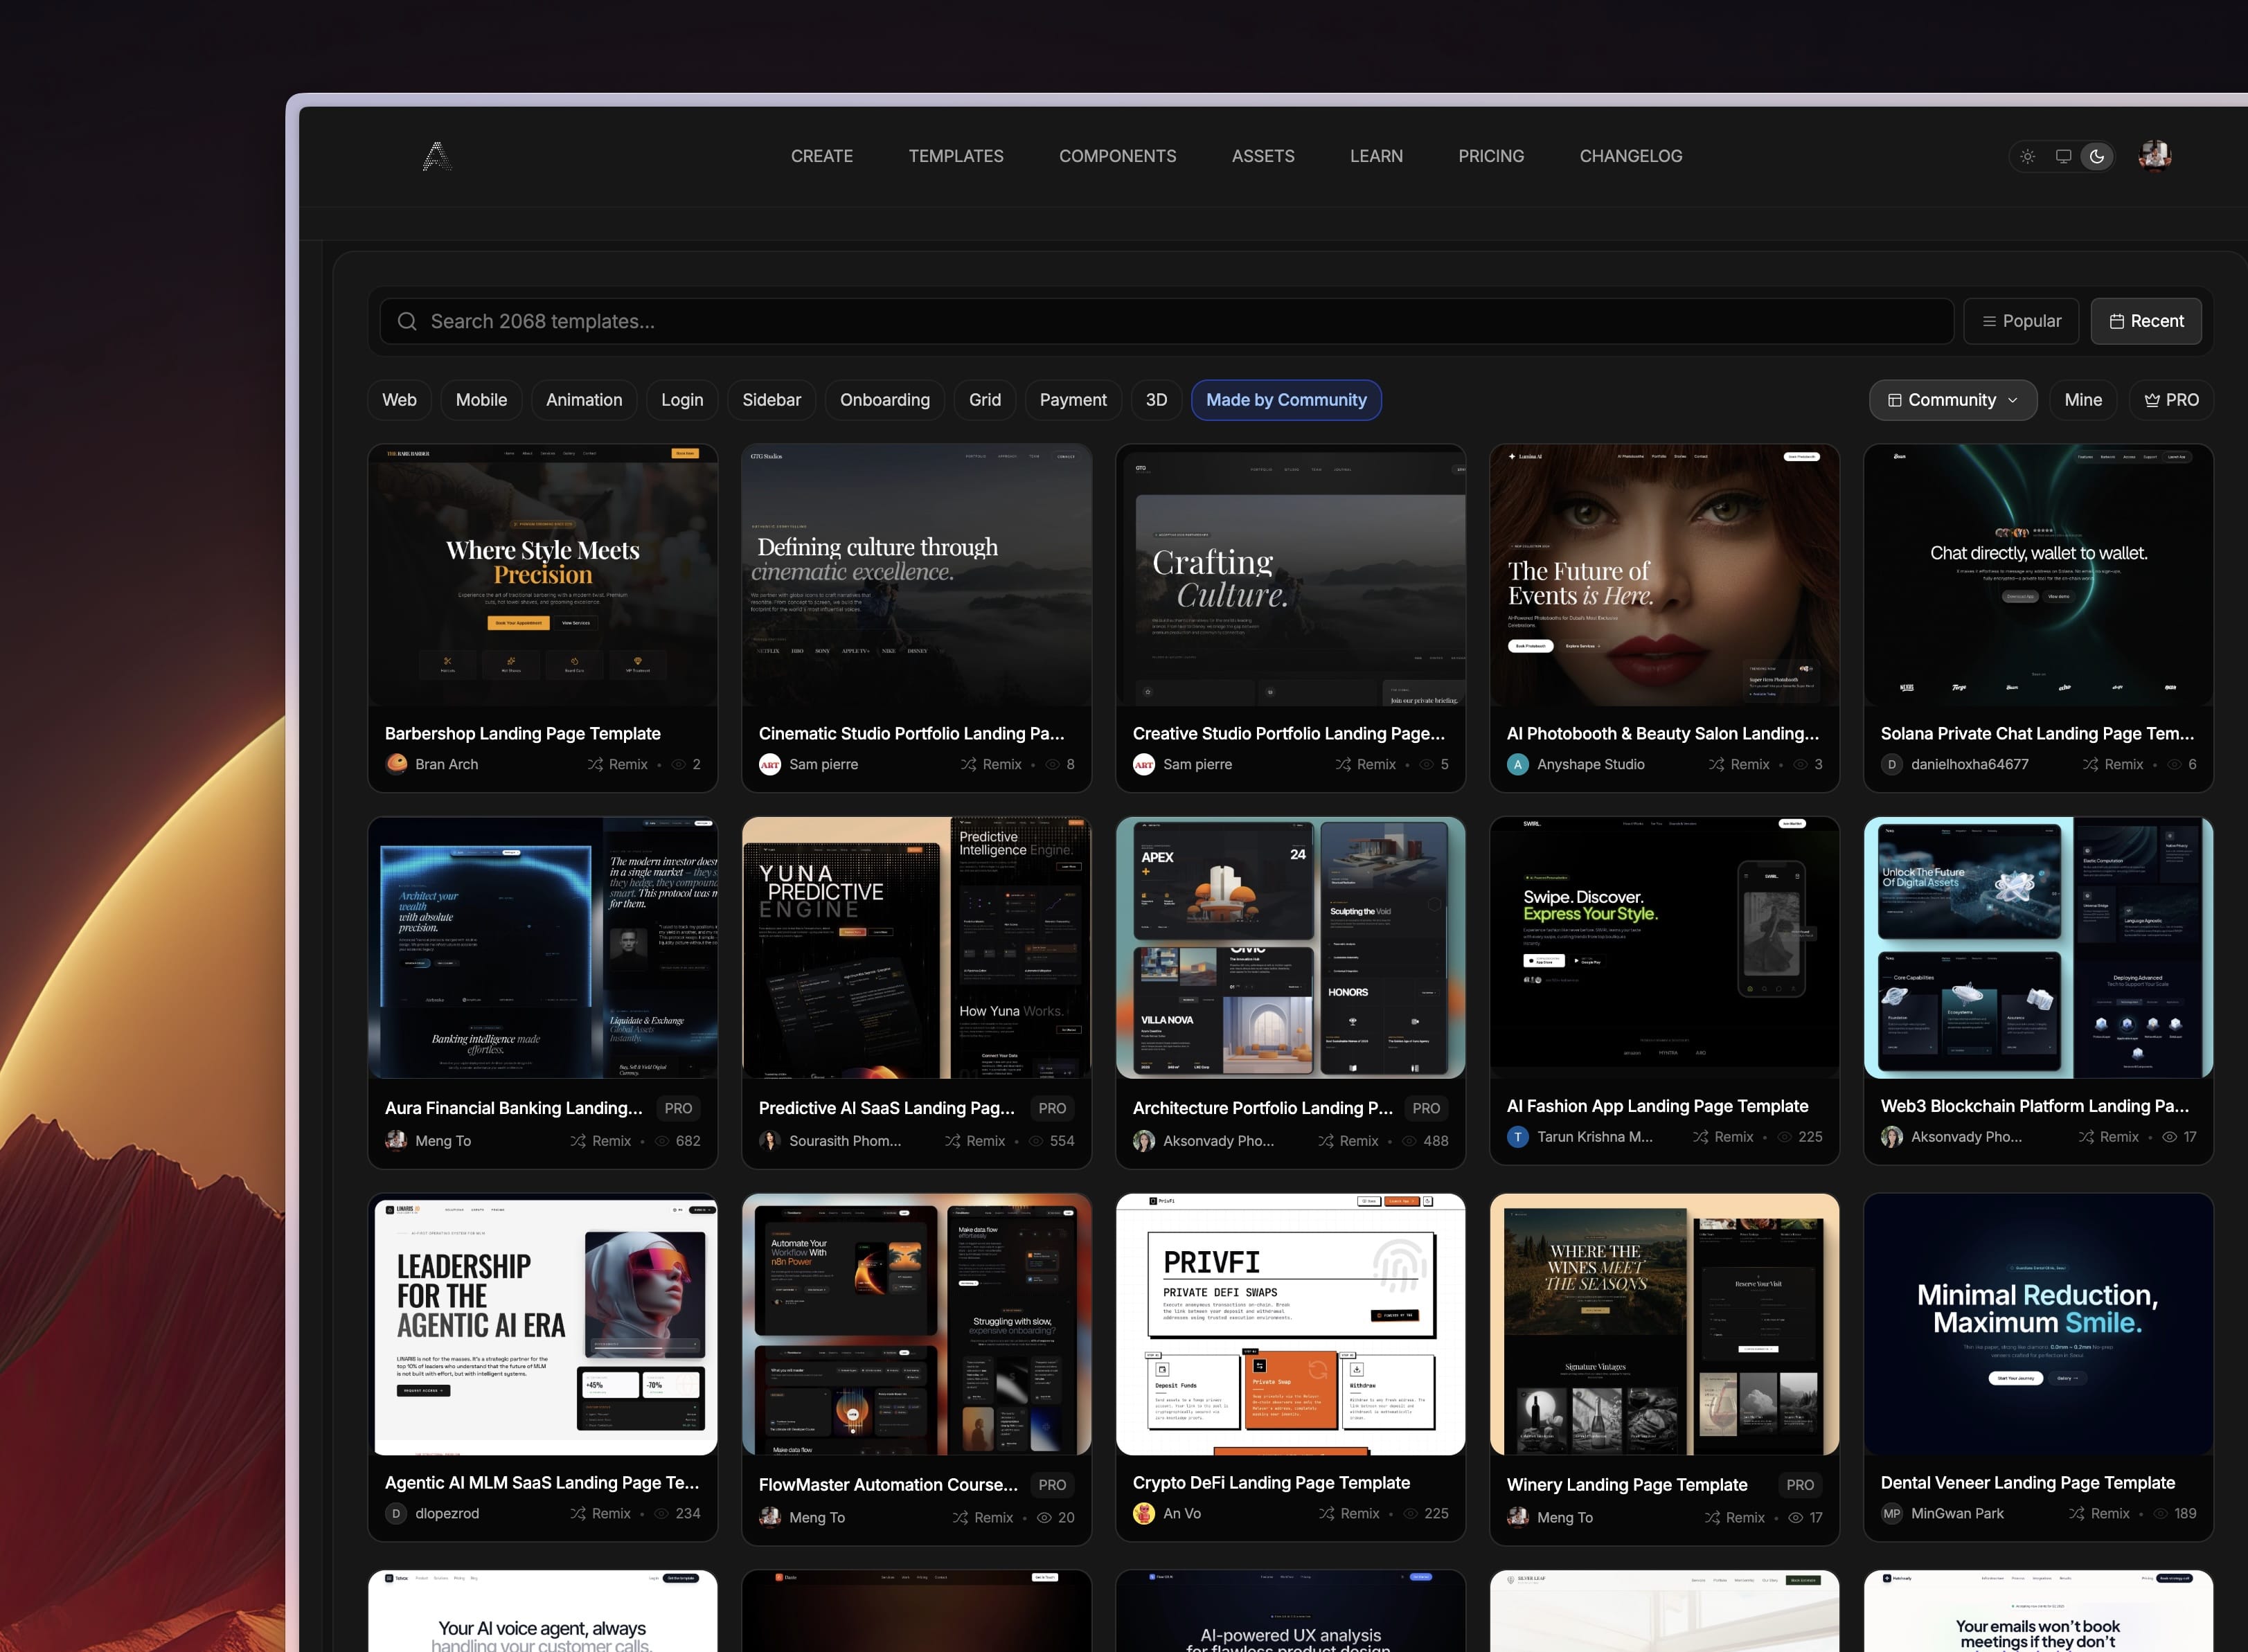Disable the Made by Community filter
Viewport: 2248px width, 1652px height.
1286,399
